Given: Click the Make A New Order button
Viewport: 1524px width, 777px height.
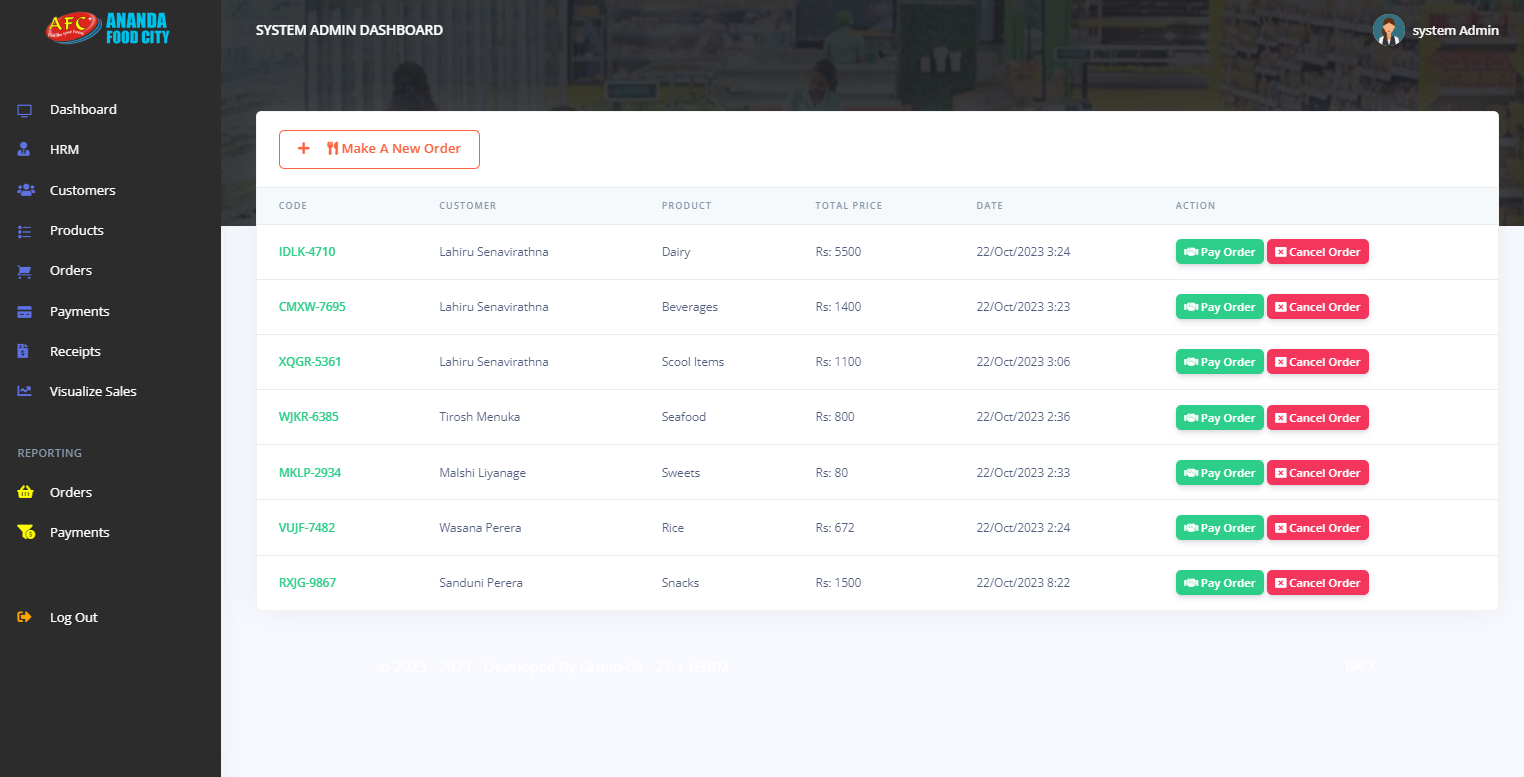Looking at the screenshot, I should pos(379,148).
